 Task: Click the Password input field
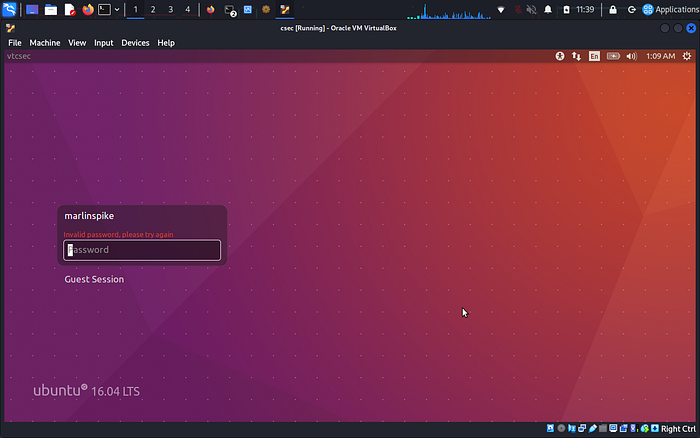click(142, 250)
